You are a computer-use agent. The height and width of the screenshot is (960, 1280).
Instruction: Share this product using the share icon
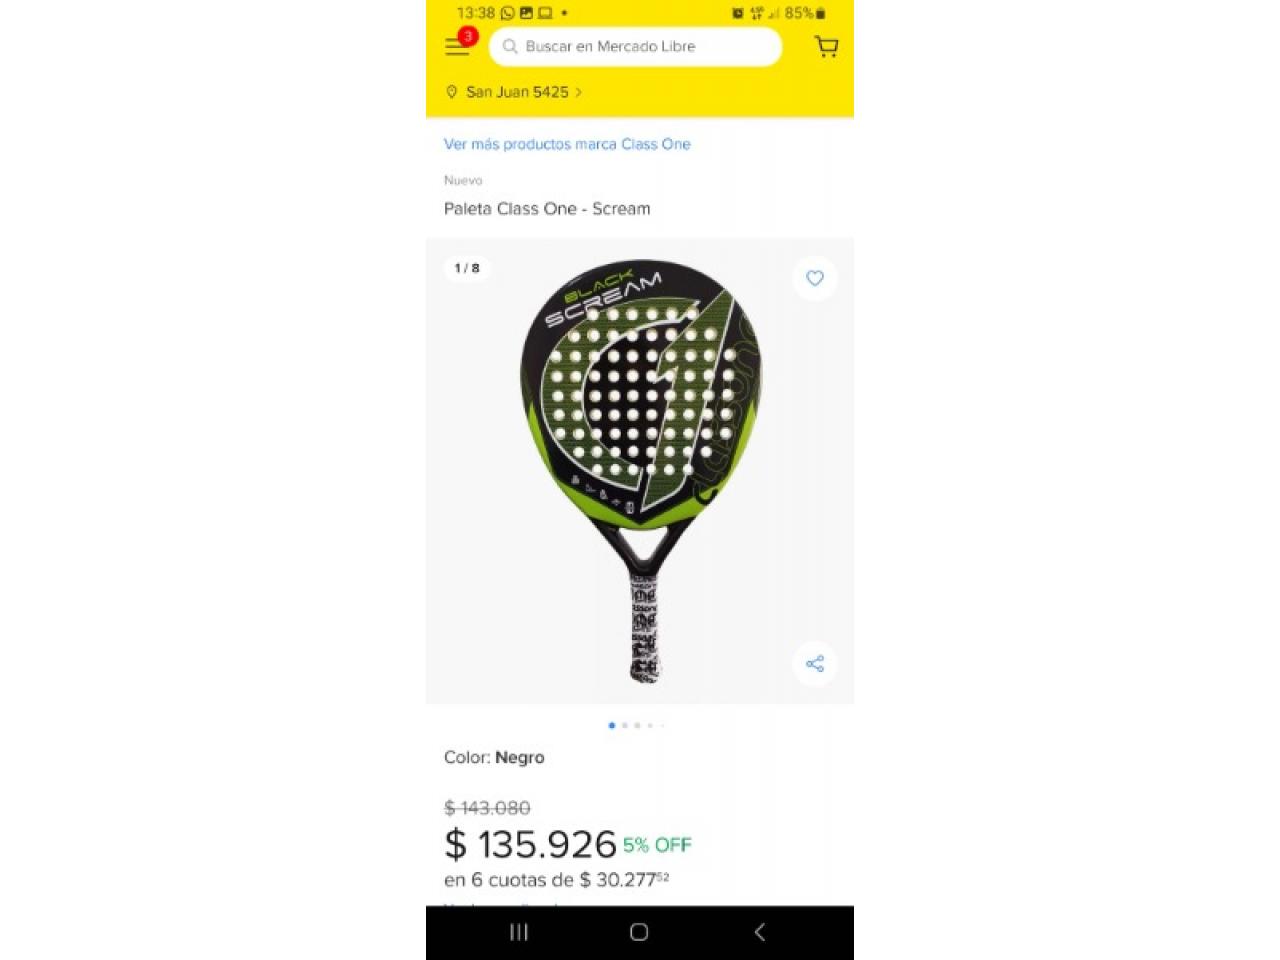[815, 664]
